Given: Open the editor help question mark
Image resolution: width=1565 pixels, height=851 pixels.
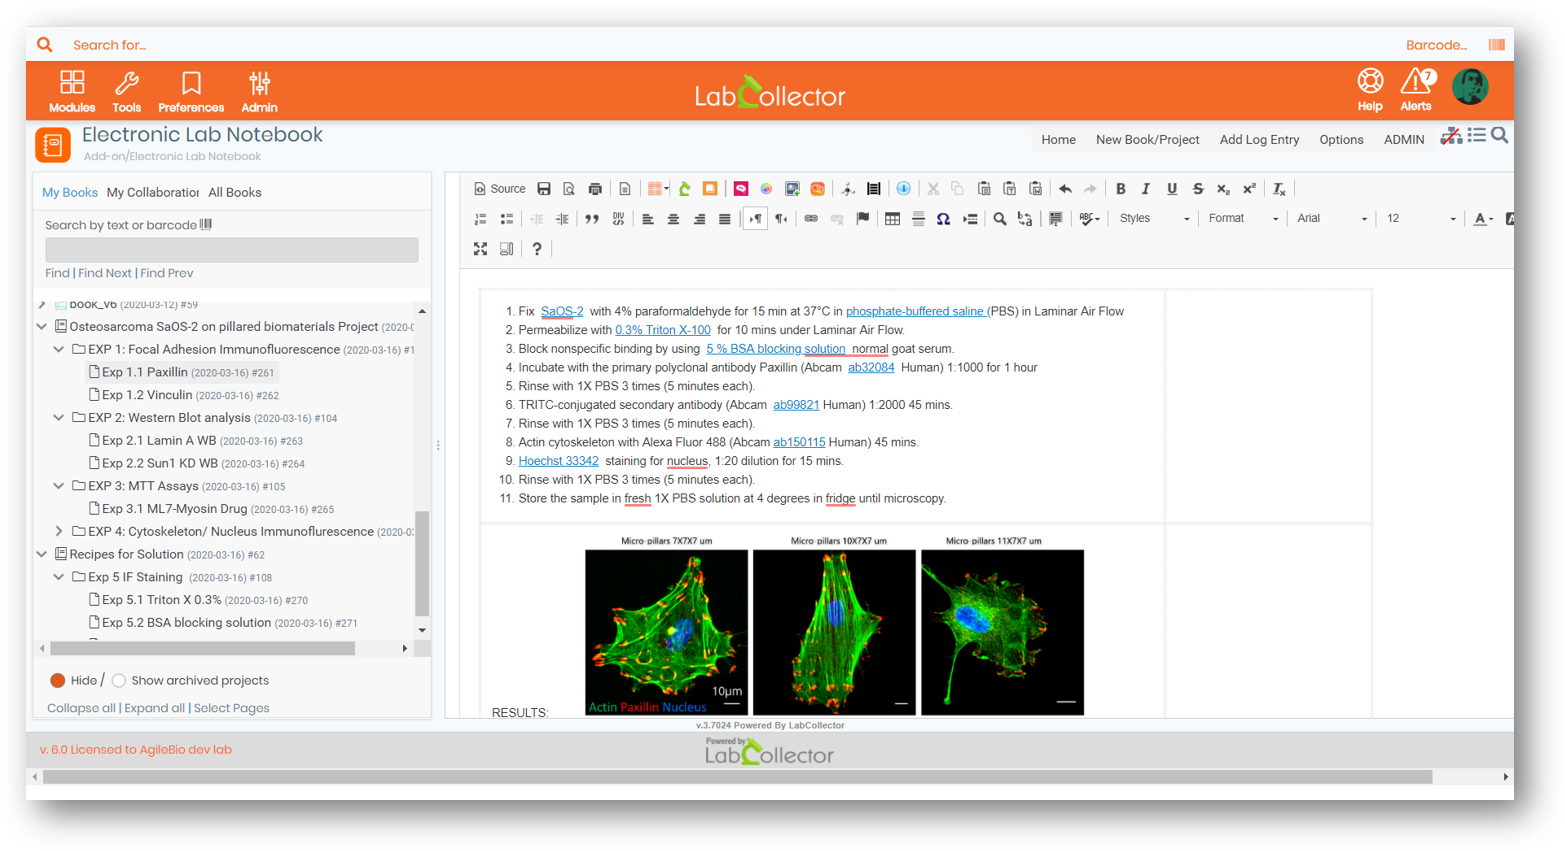Looking at the screenshot, I should pos(537,249).
